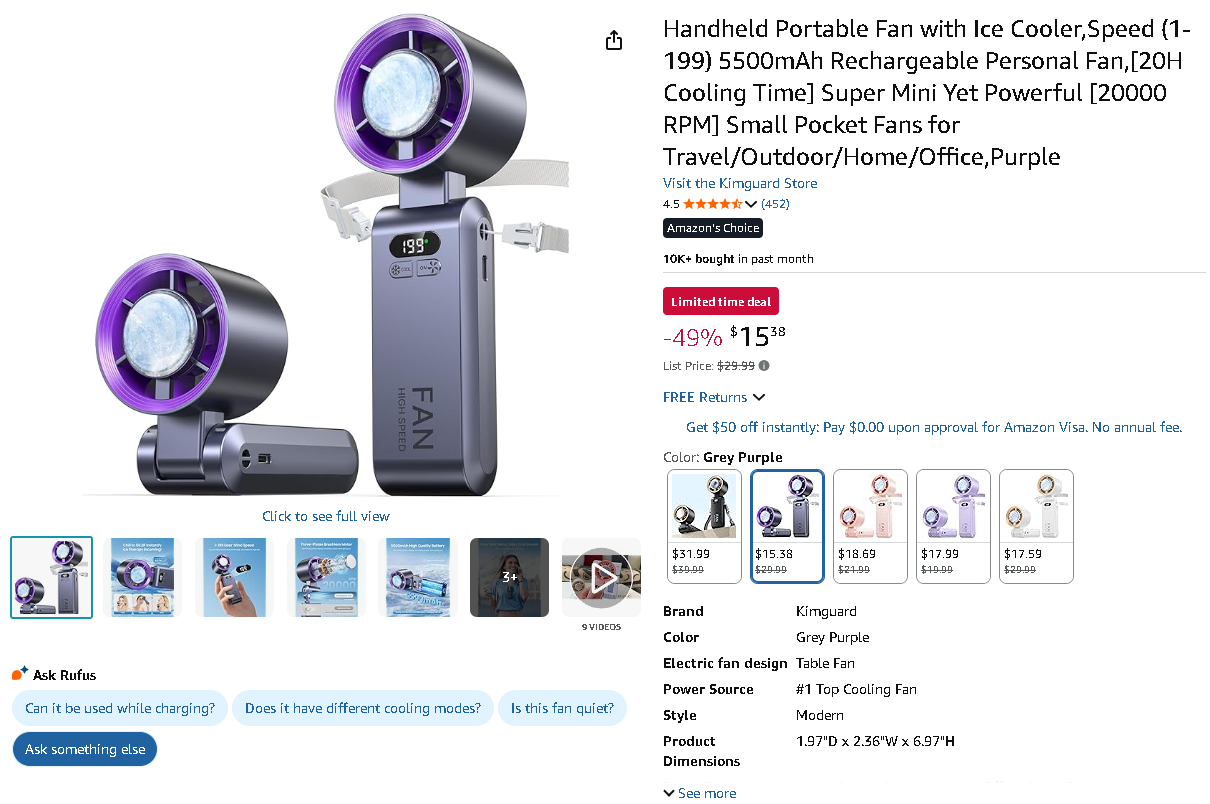Screen dimensions: 1210x804
Task: Visit the Kimguard Store link
Action: [740, 183]
